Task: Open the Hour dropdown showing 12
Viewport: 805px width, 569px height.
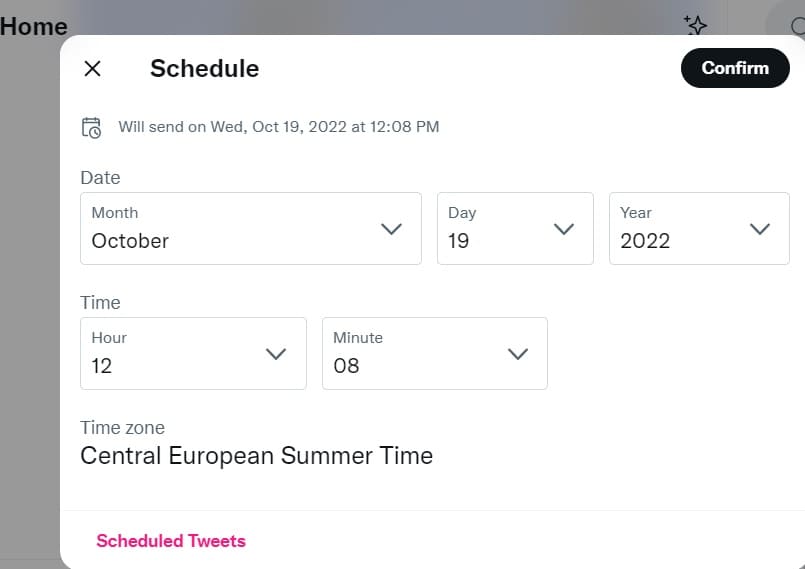Action: 193,353
